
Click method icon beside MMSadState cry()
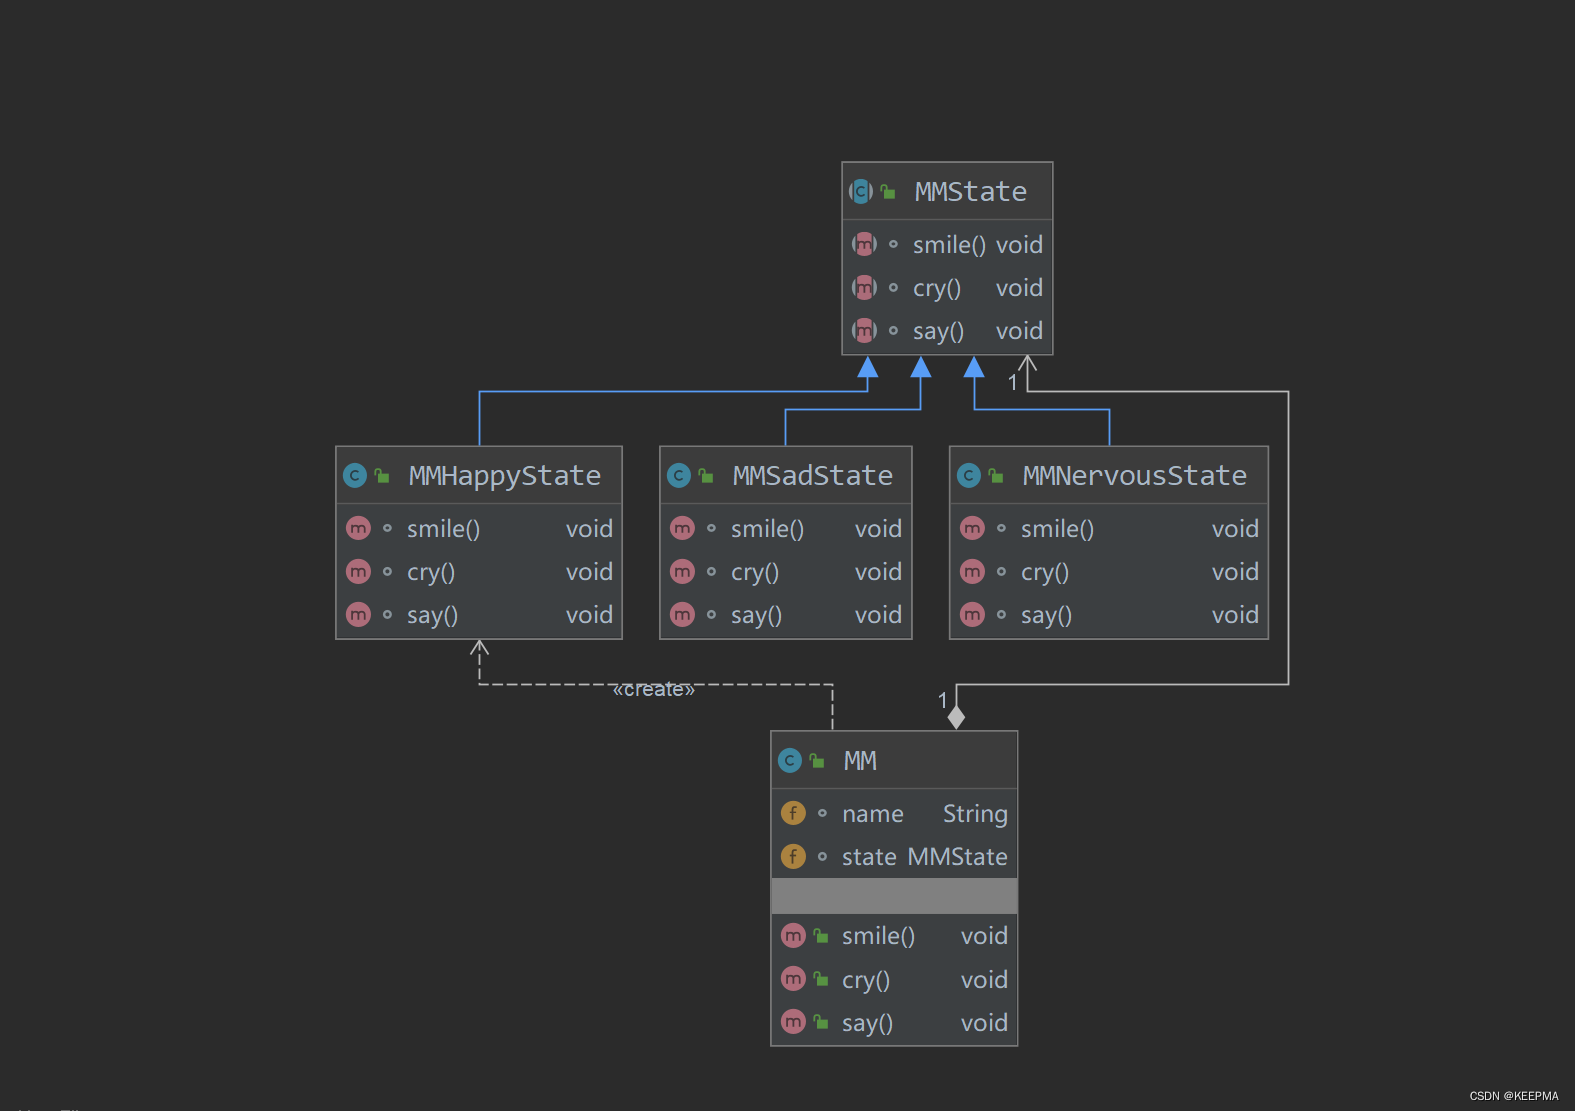click(x=682, y=571)
